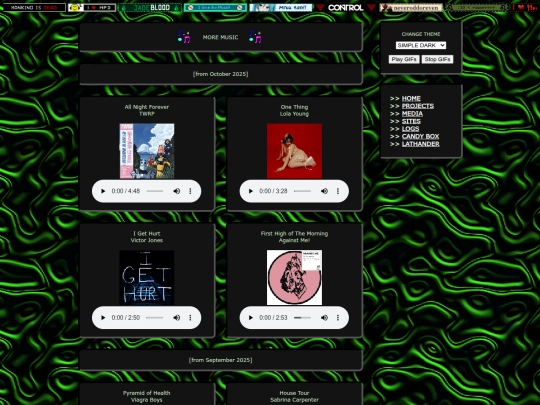This screenshot has height=405, width=540.
Task: Open the MEDIA link
Action: (x=412, y=114)
